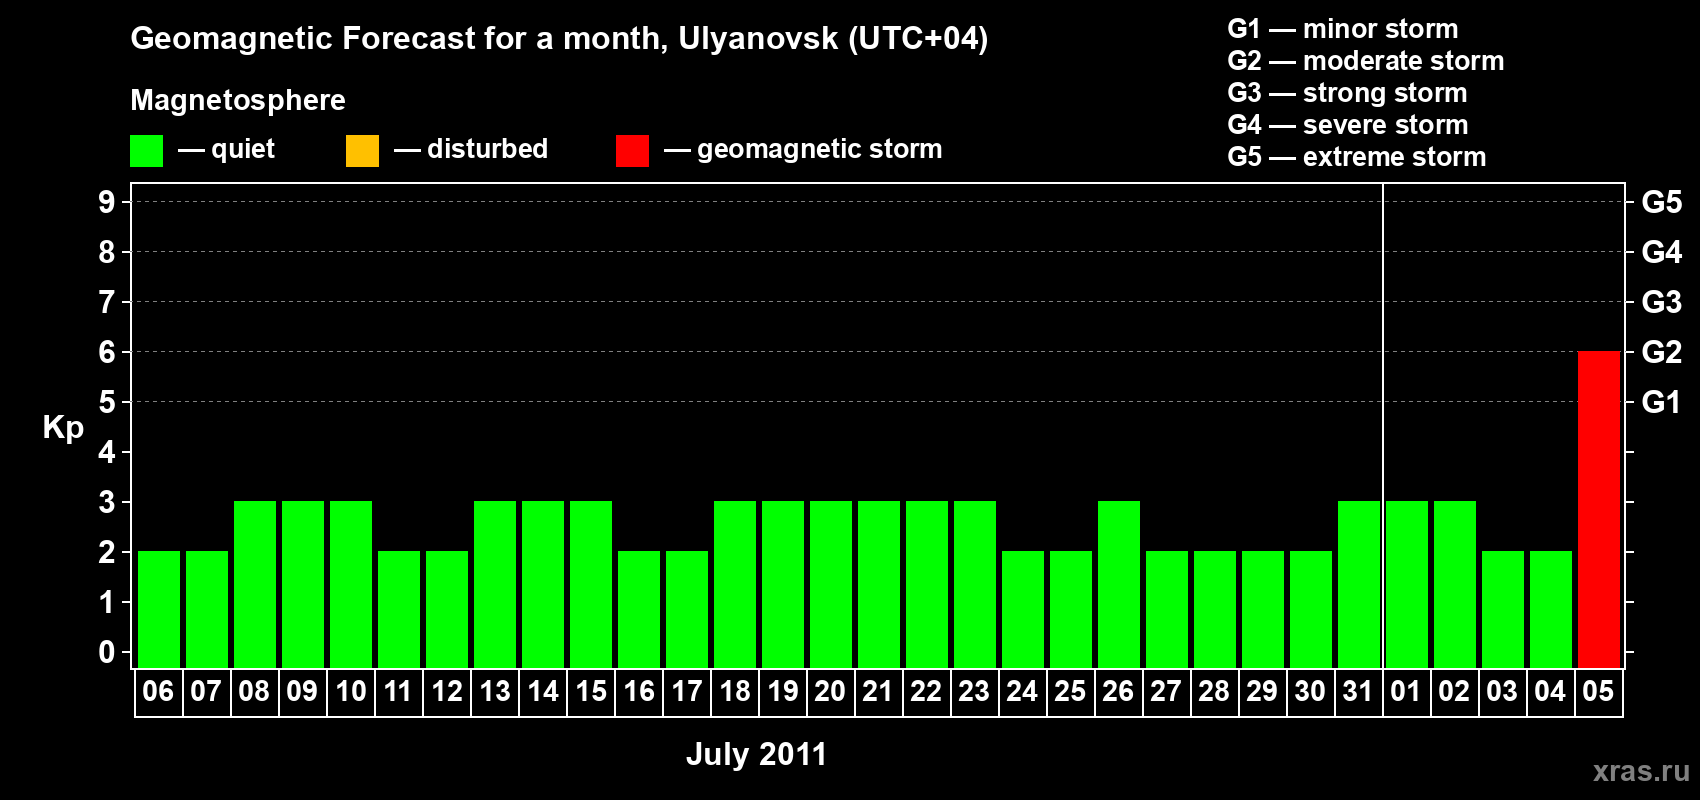The height and width of the screenshot is (800, 1700).
Task: Click the G3 label on the right axis
Action: (x=1661, y=302)
